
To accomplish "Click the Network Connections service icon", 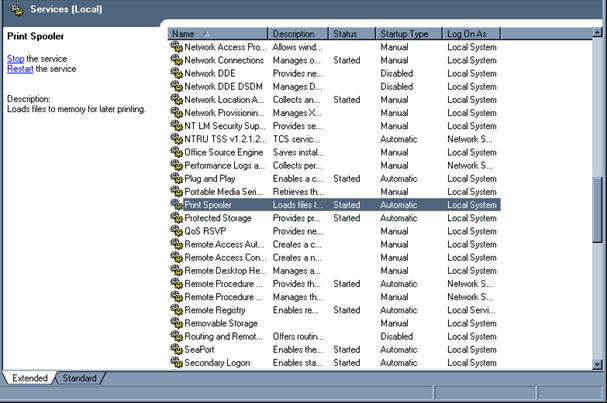I will click(176, 60).
